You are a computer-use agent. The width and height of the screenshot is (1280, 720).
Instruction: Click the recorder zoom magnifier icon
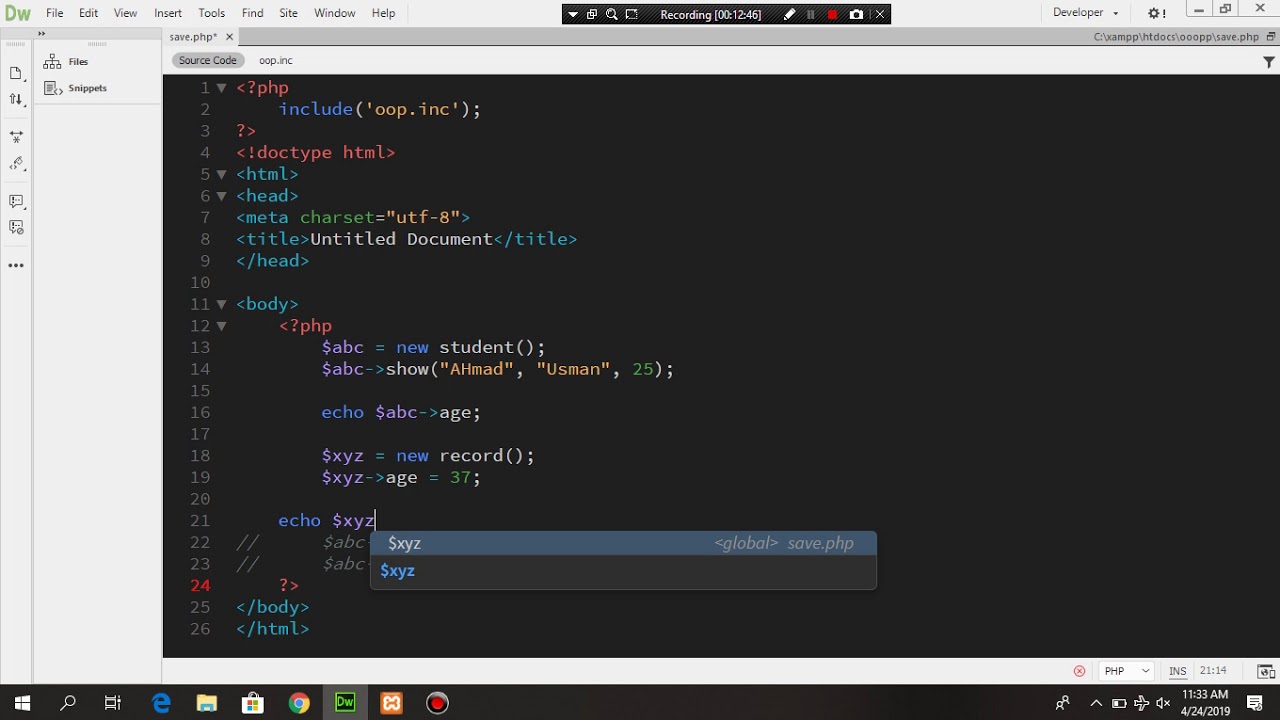tap(611, 15)
